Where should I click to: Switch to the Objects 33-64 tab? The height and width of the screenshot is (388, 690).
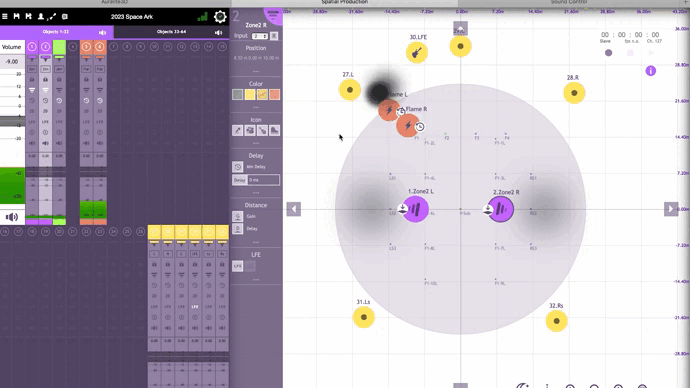coord(172,32)
